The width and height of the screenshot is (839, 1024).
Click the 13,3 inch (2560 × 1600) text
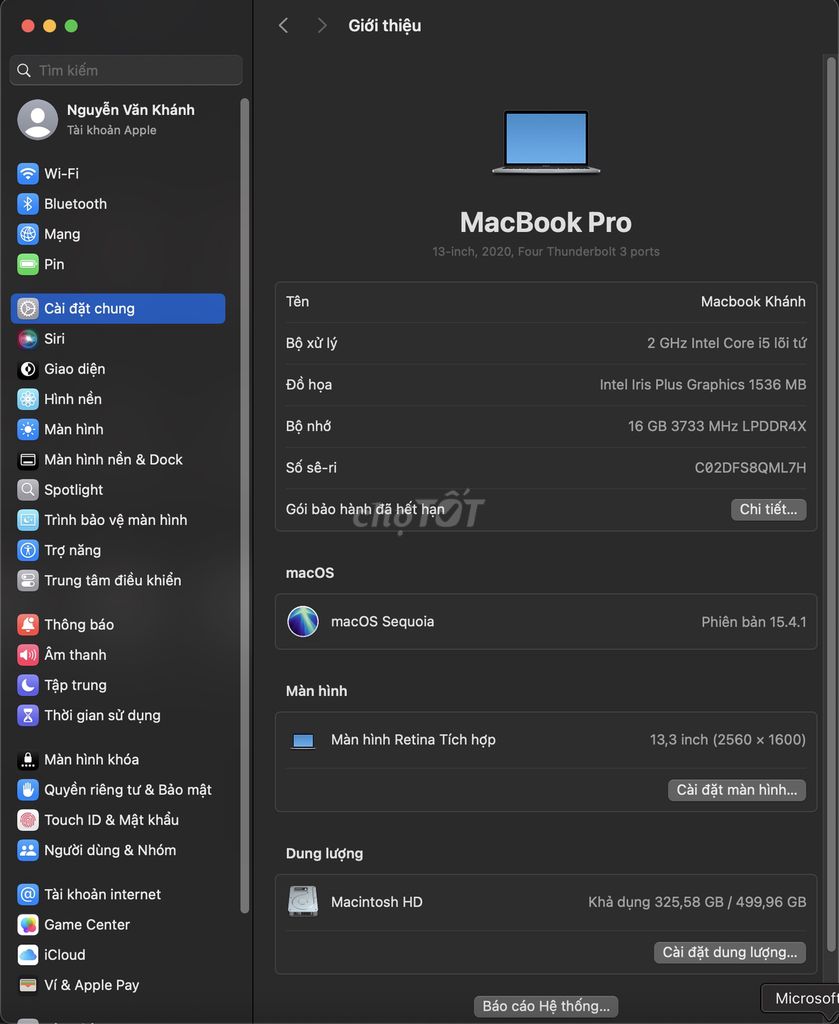(x=727, y=740)
